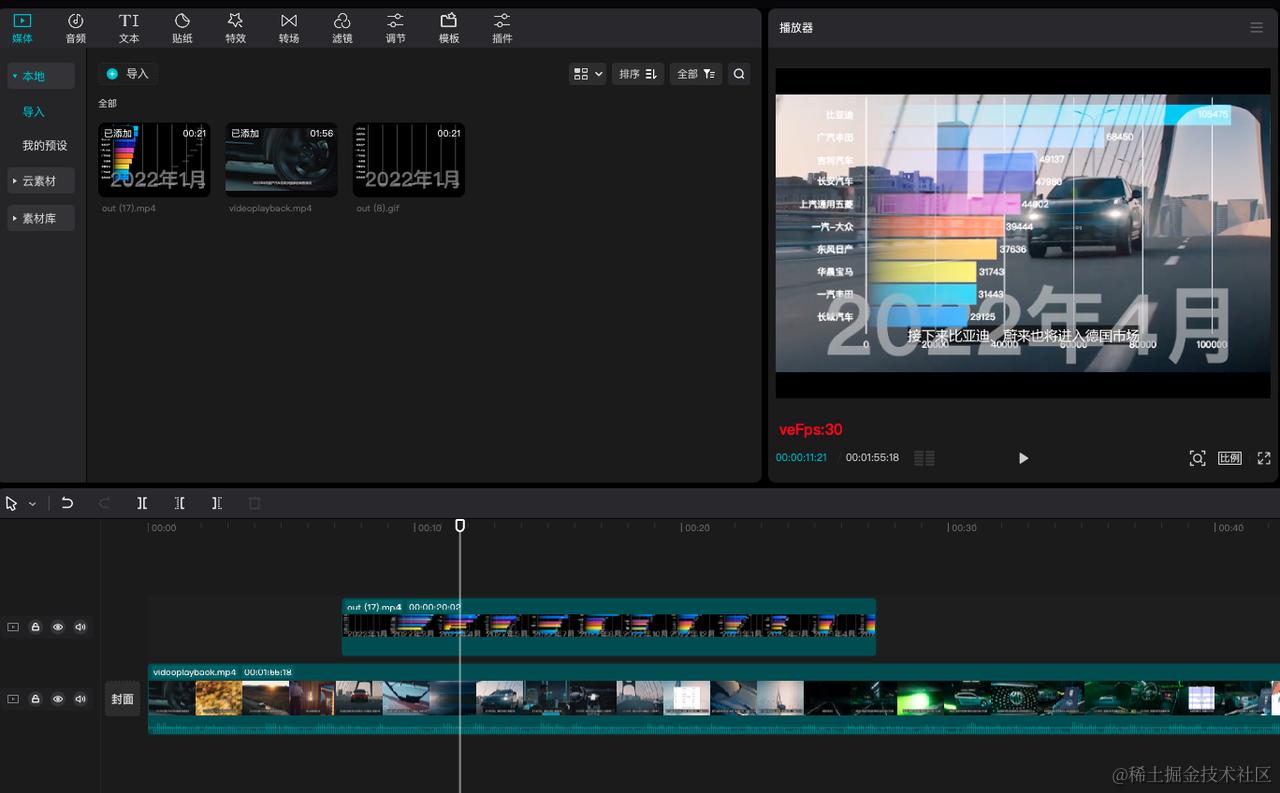Click the 封面 cover button
Screen dimensions: 1280x793
click(x=123, y=699)
